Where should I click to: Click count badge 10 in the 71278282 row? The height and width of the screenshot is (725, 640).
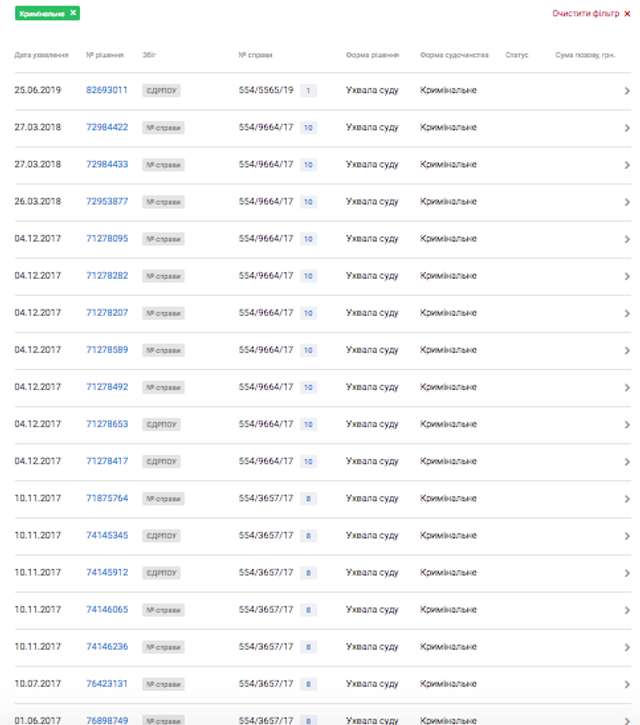click(x=308, y=276)
